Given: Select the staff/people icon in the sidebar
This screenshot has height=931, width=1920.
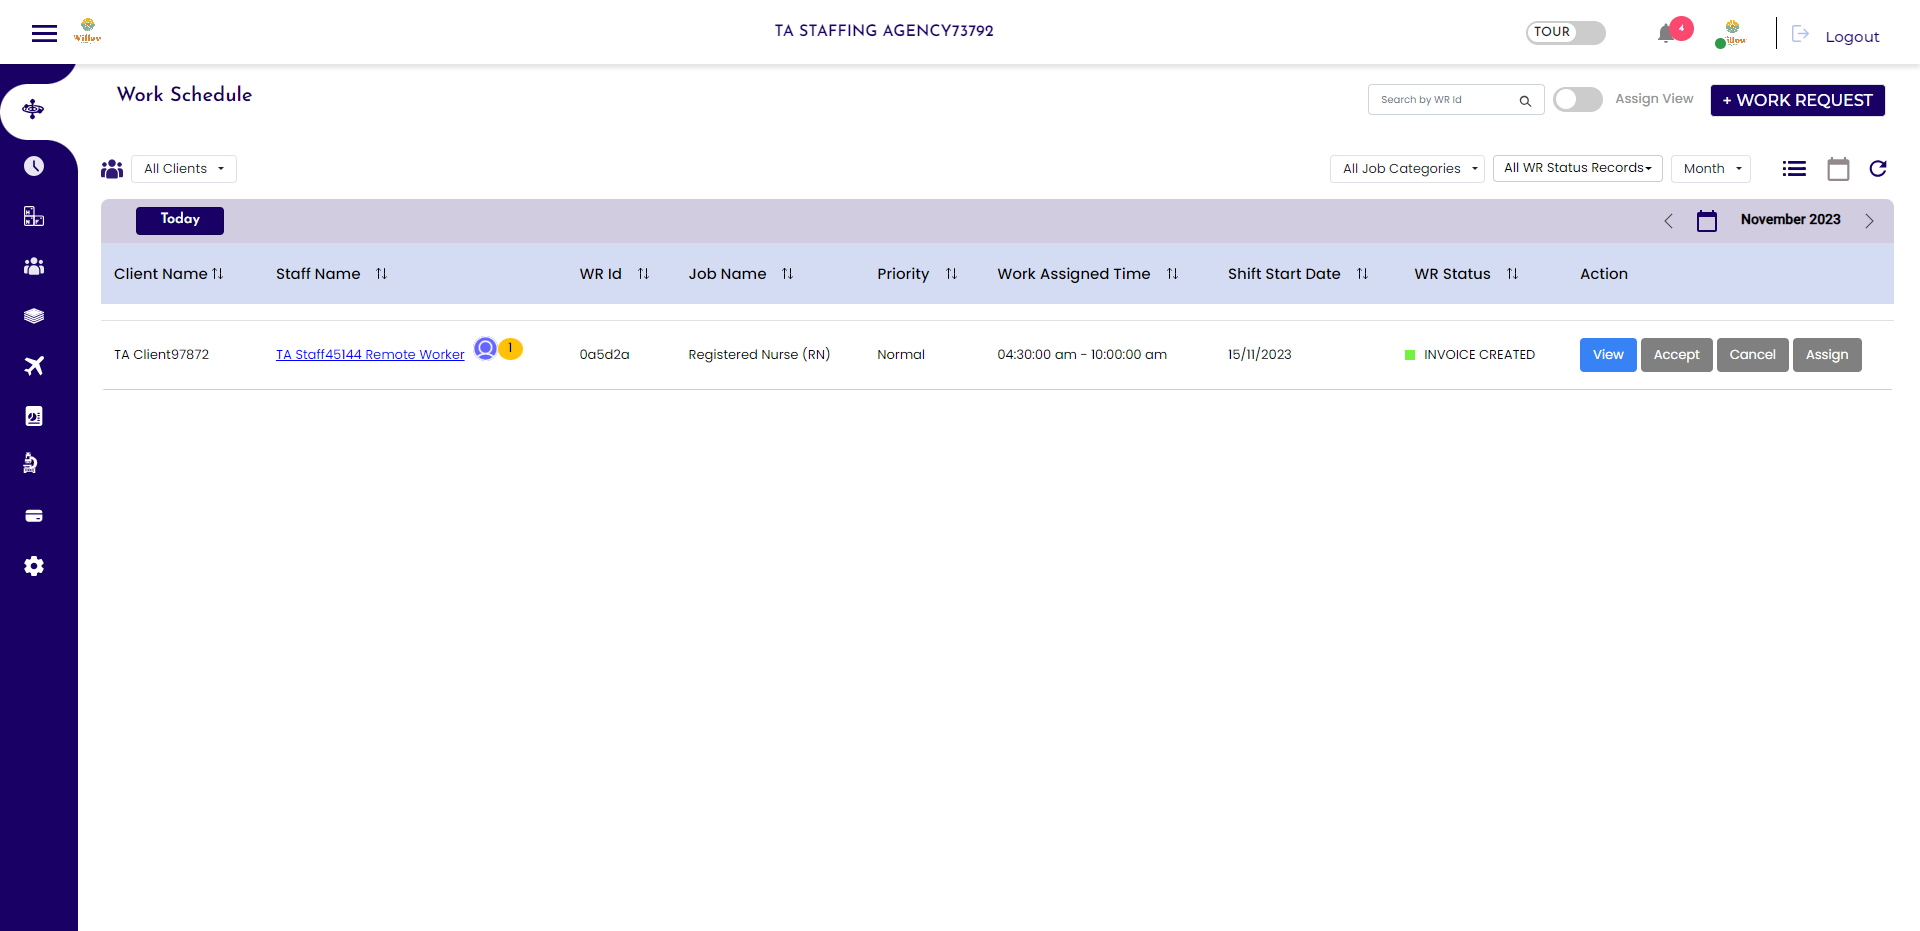Looking at the screenshot, I should [33, 266].
